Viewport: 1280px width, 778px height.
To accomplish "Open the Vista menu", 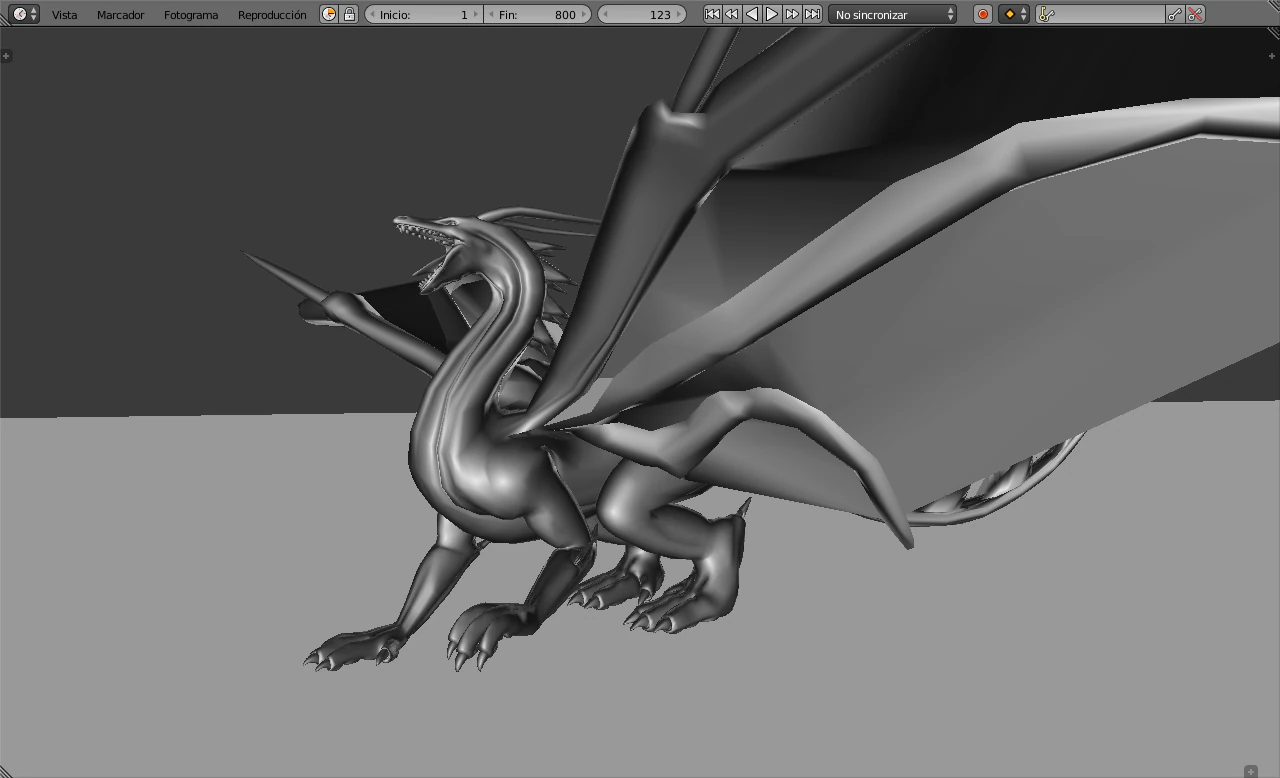I will pyautogui.click(x=64, y=15).
